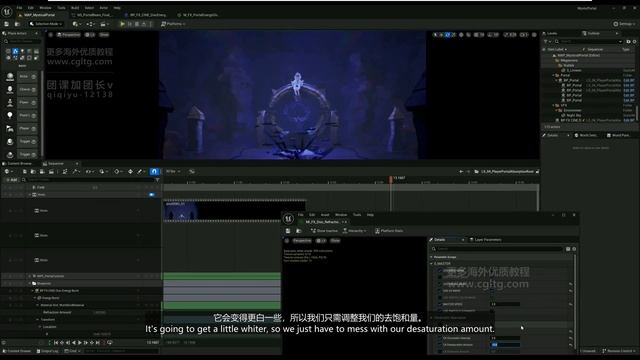
Task: Toggle checkbox of parameter valued 1.0 mid-list
Action: 440,304
